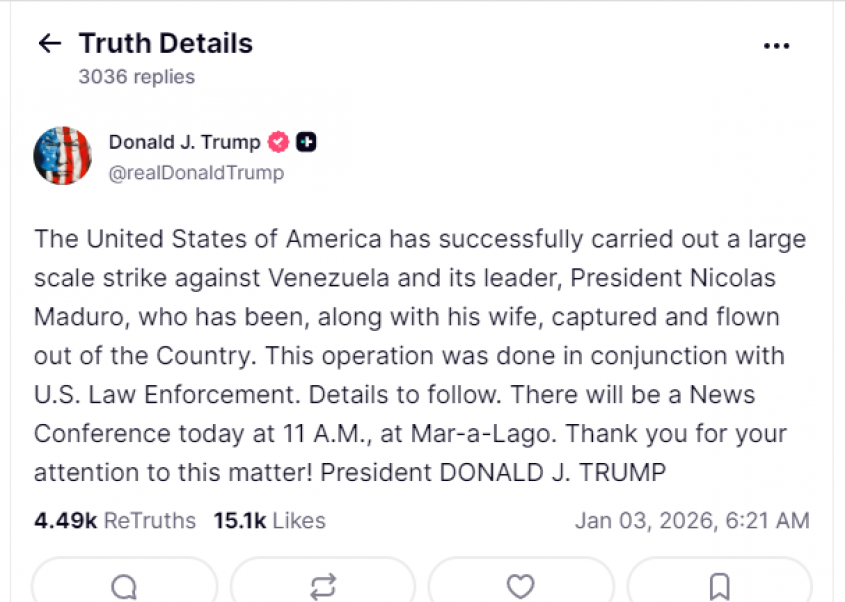Reply using the speech bubble icon
Screen dimensions: 845x602
[124, 586]
